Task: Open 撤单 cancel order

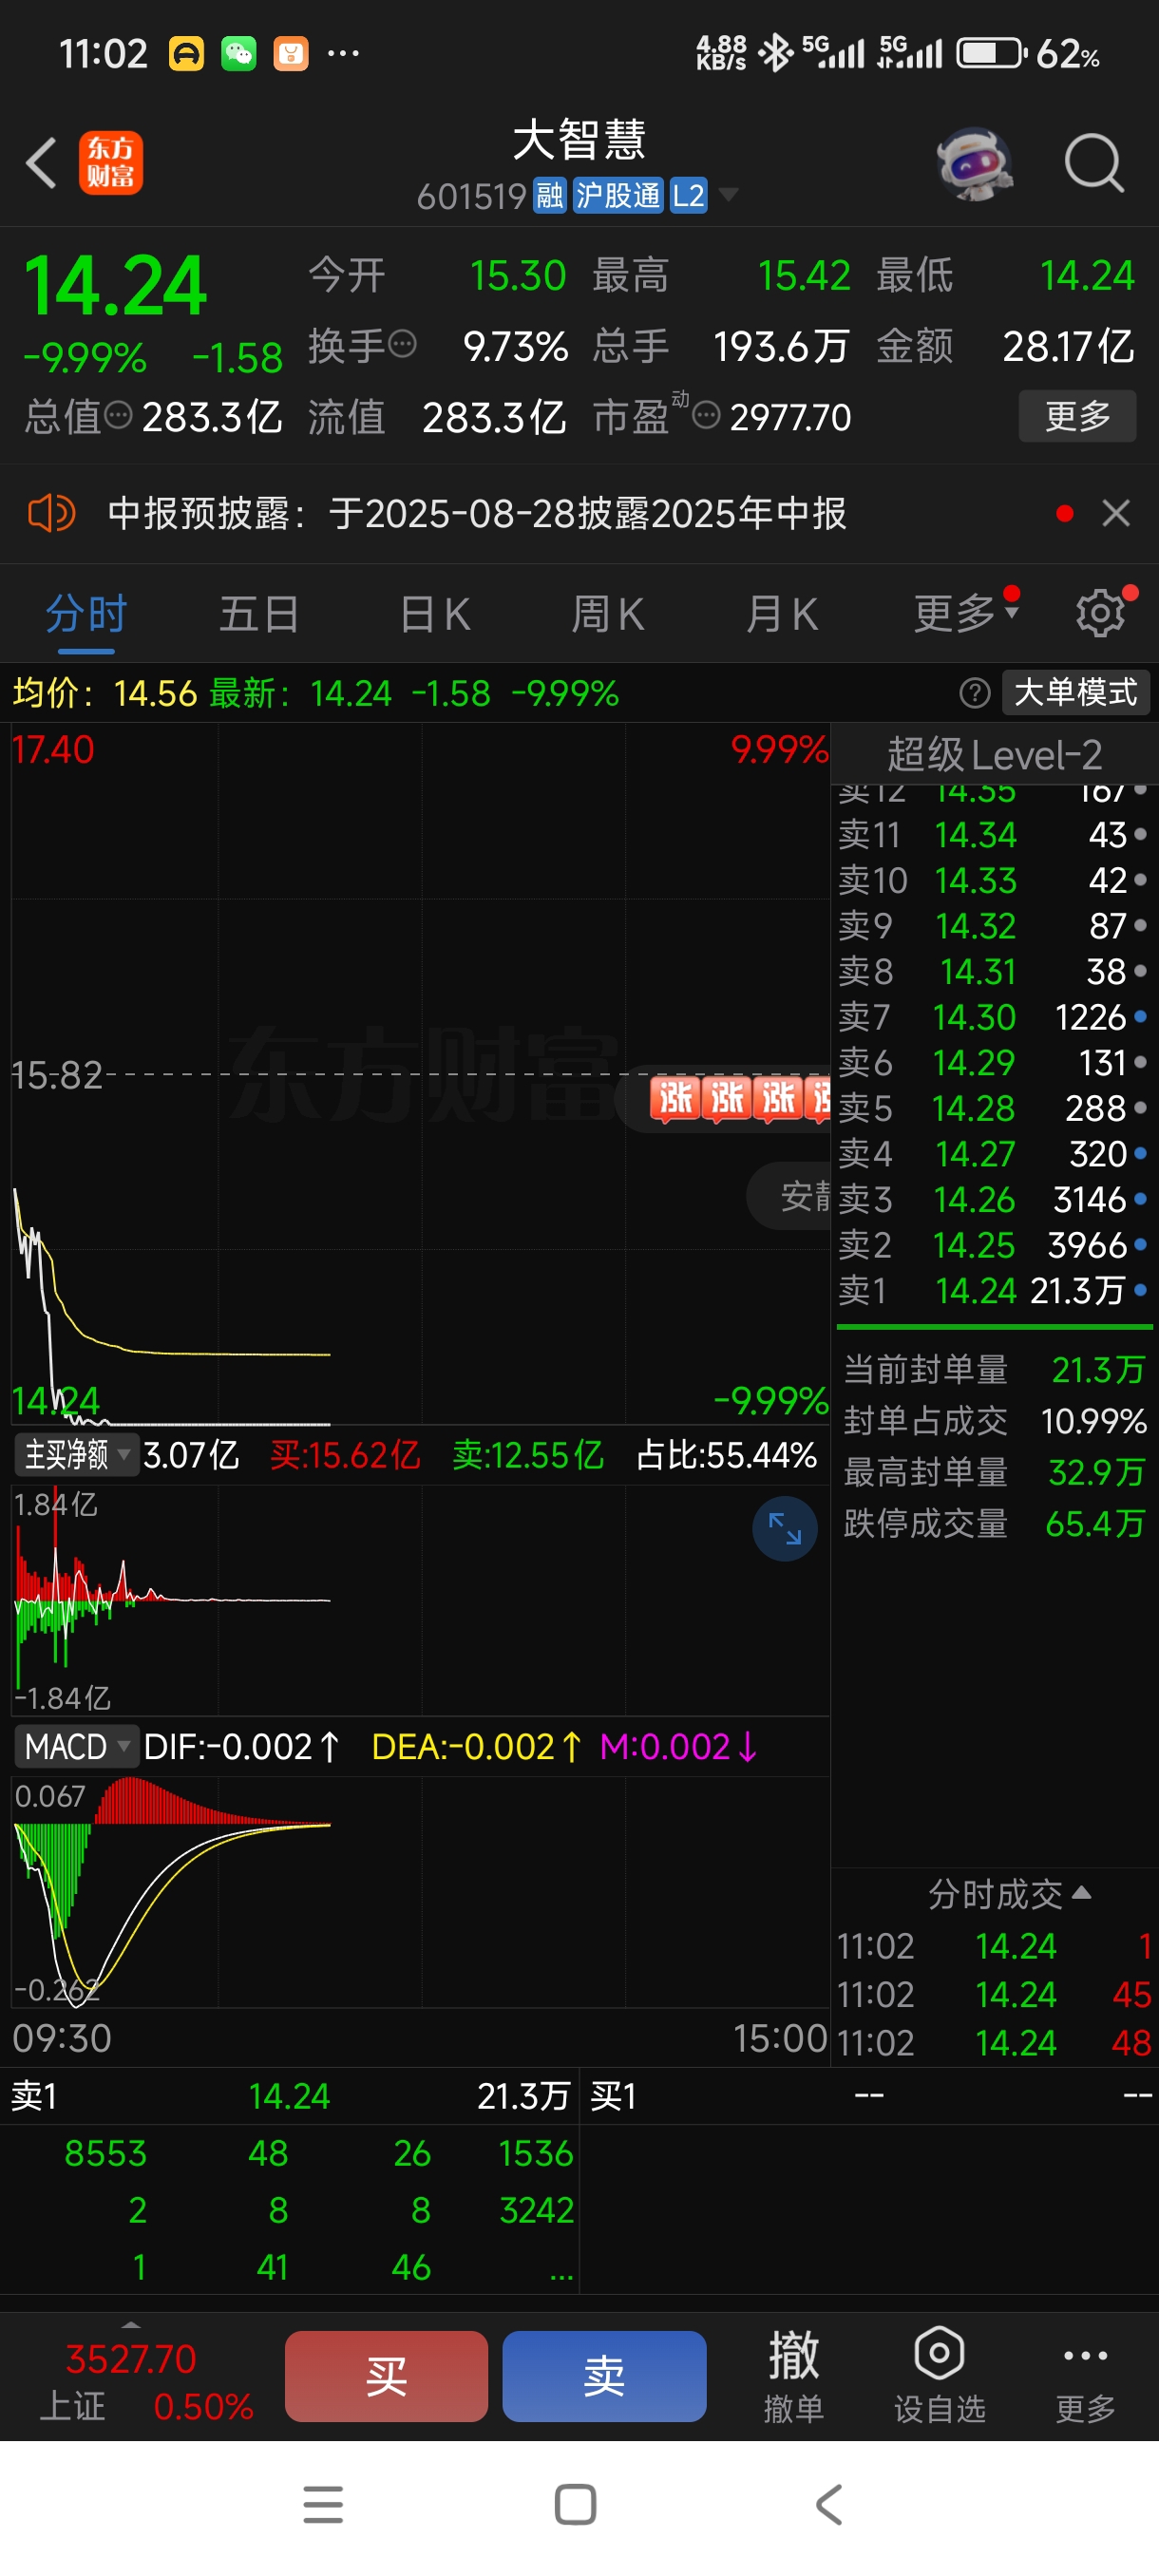Action: (x=793, y=2376)
